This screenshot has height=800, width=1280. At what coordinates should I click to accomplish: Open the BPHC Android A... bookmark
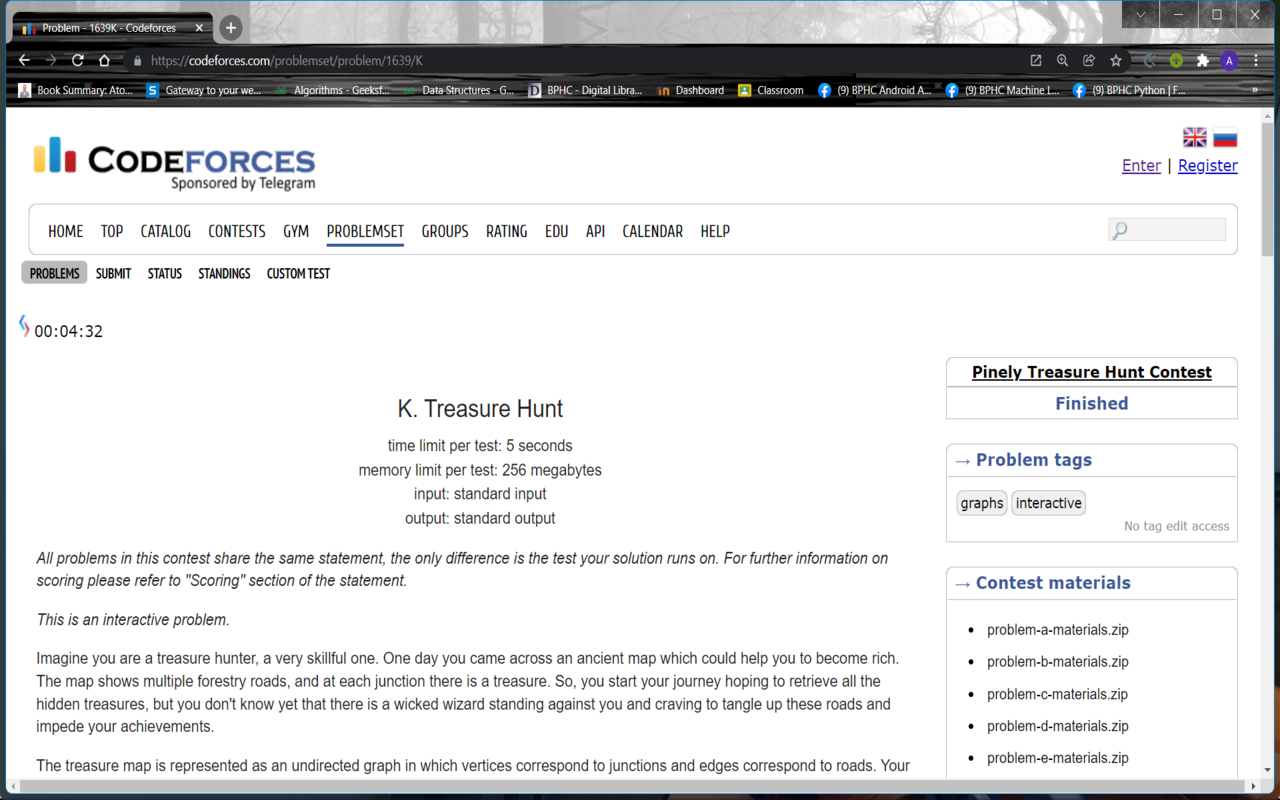coord(875,90)
